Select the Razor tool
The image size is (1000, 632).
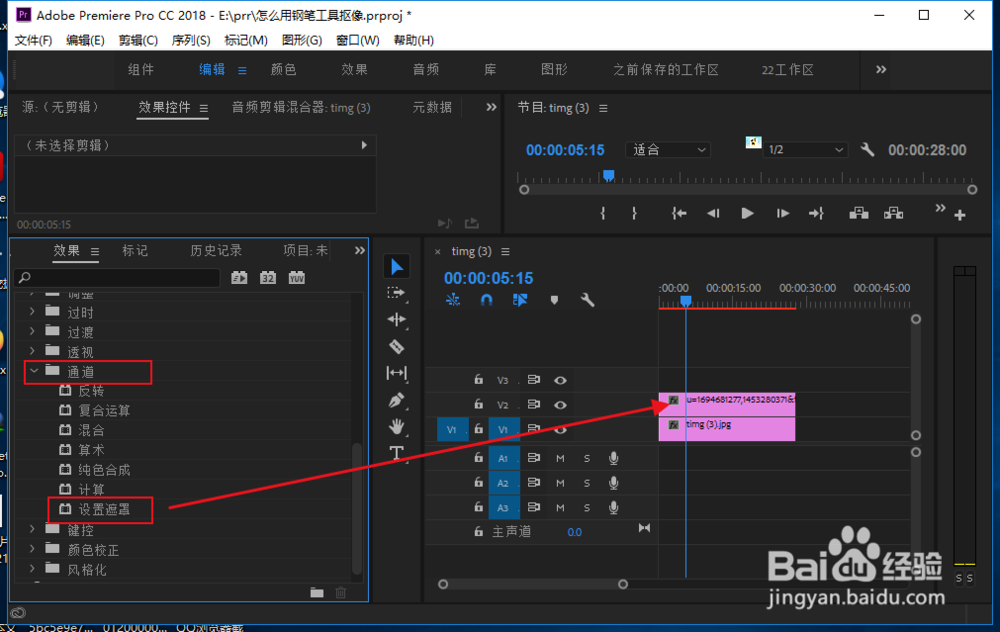click(397, 346)
